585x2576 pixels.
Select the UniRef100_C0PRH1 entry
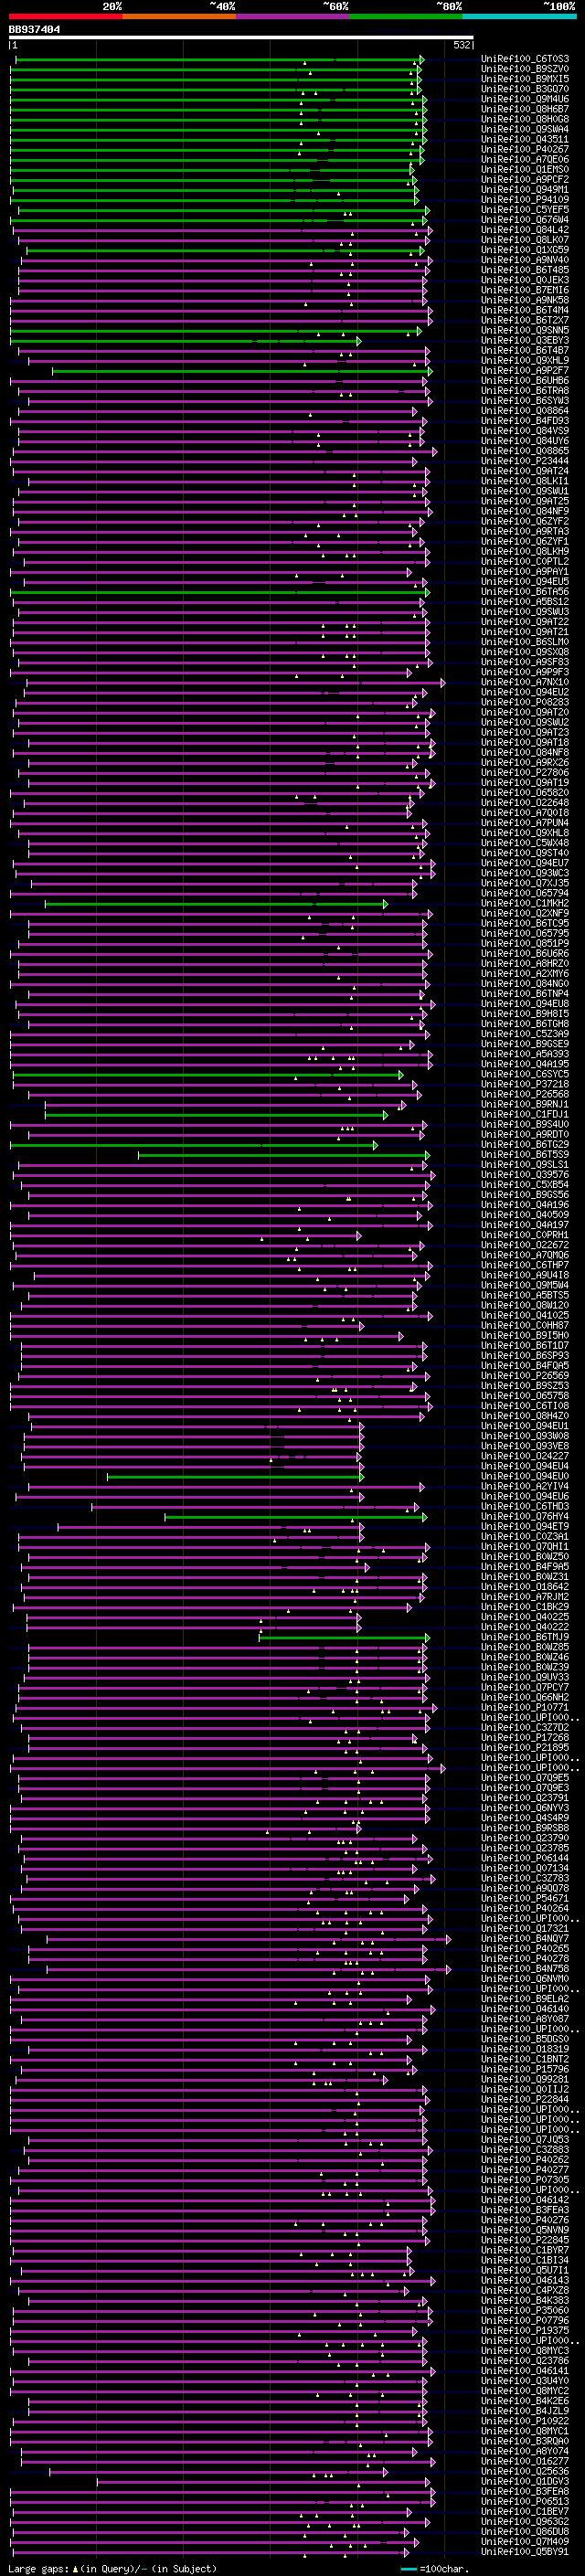[x=525, y=1235]
